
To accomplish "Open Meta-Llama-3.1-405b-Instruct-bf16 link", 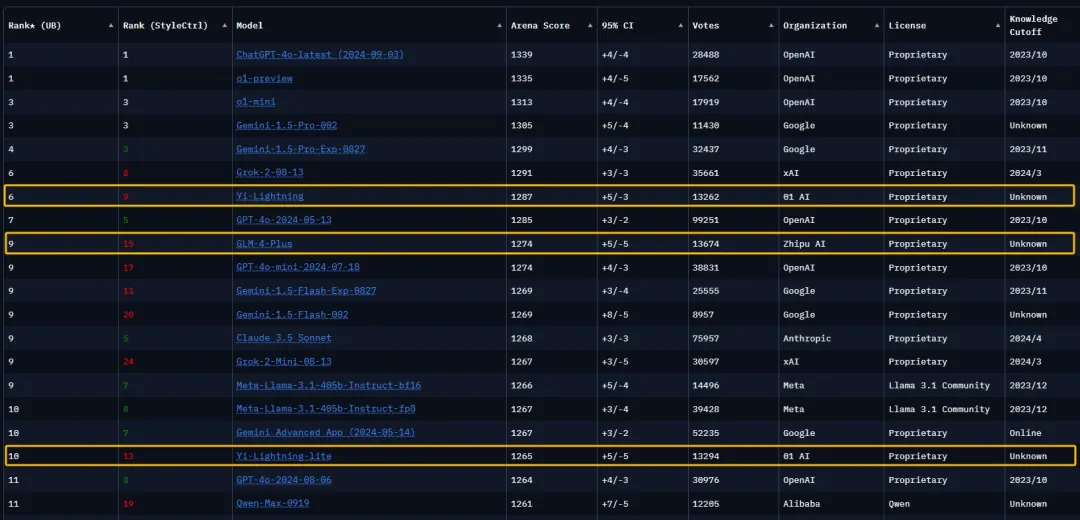I will (x=329, y=385).
